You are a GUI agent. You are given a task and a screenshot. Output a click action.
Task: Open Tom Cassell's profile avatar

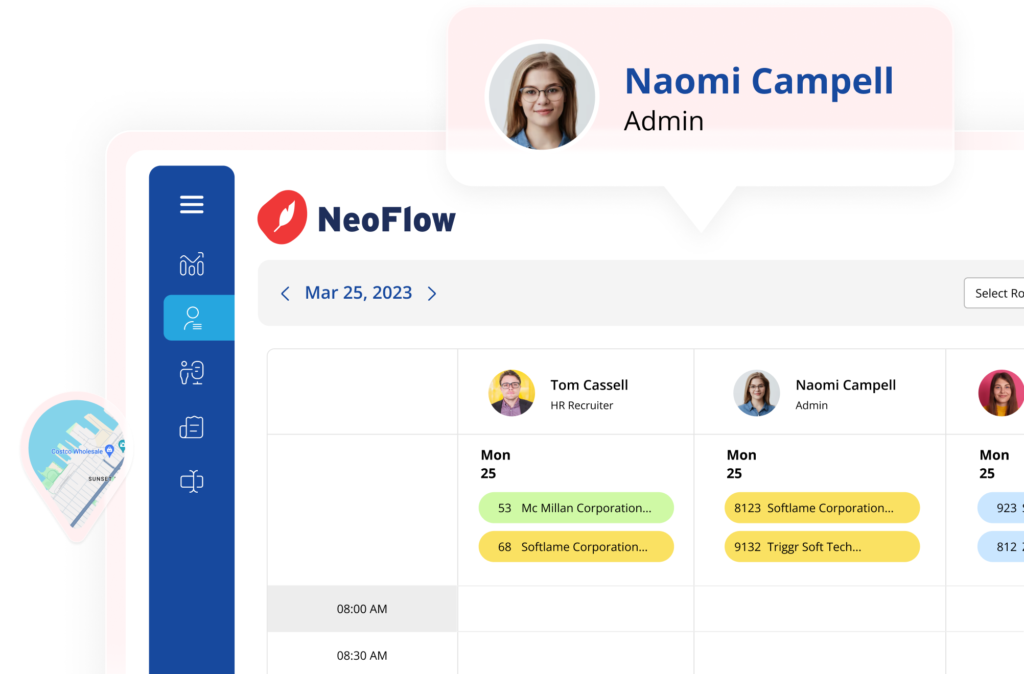(x=511, y=393)
